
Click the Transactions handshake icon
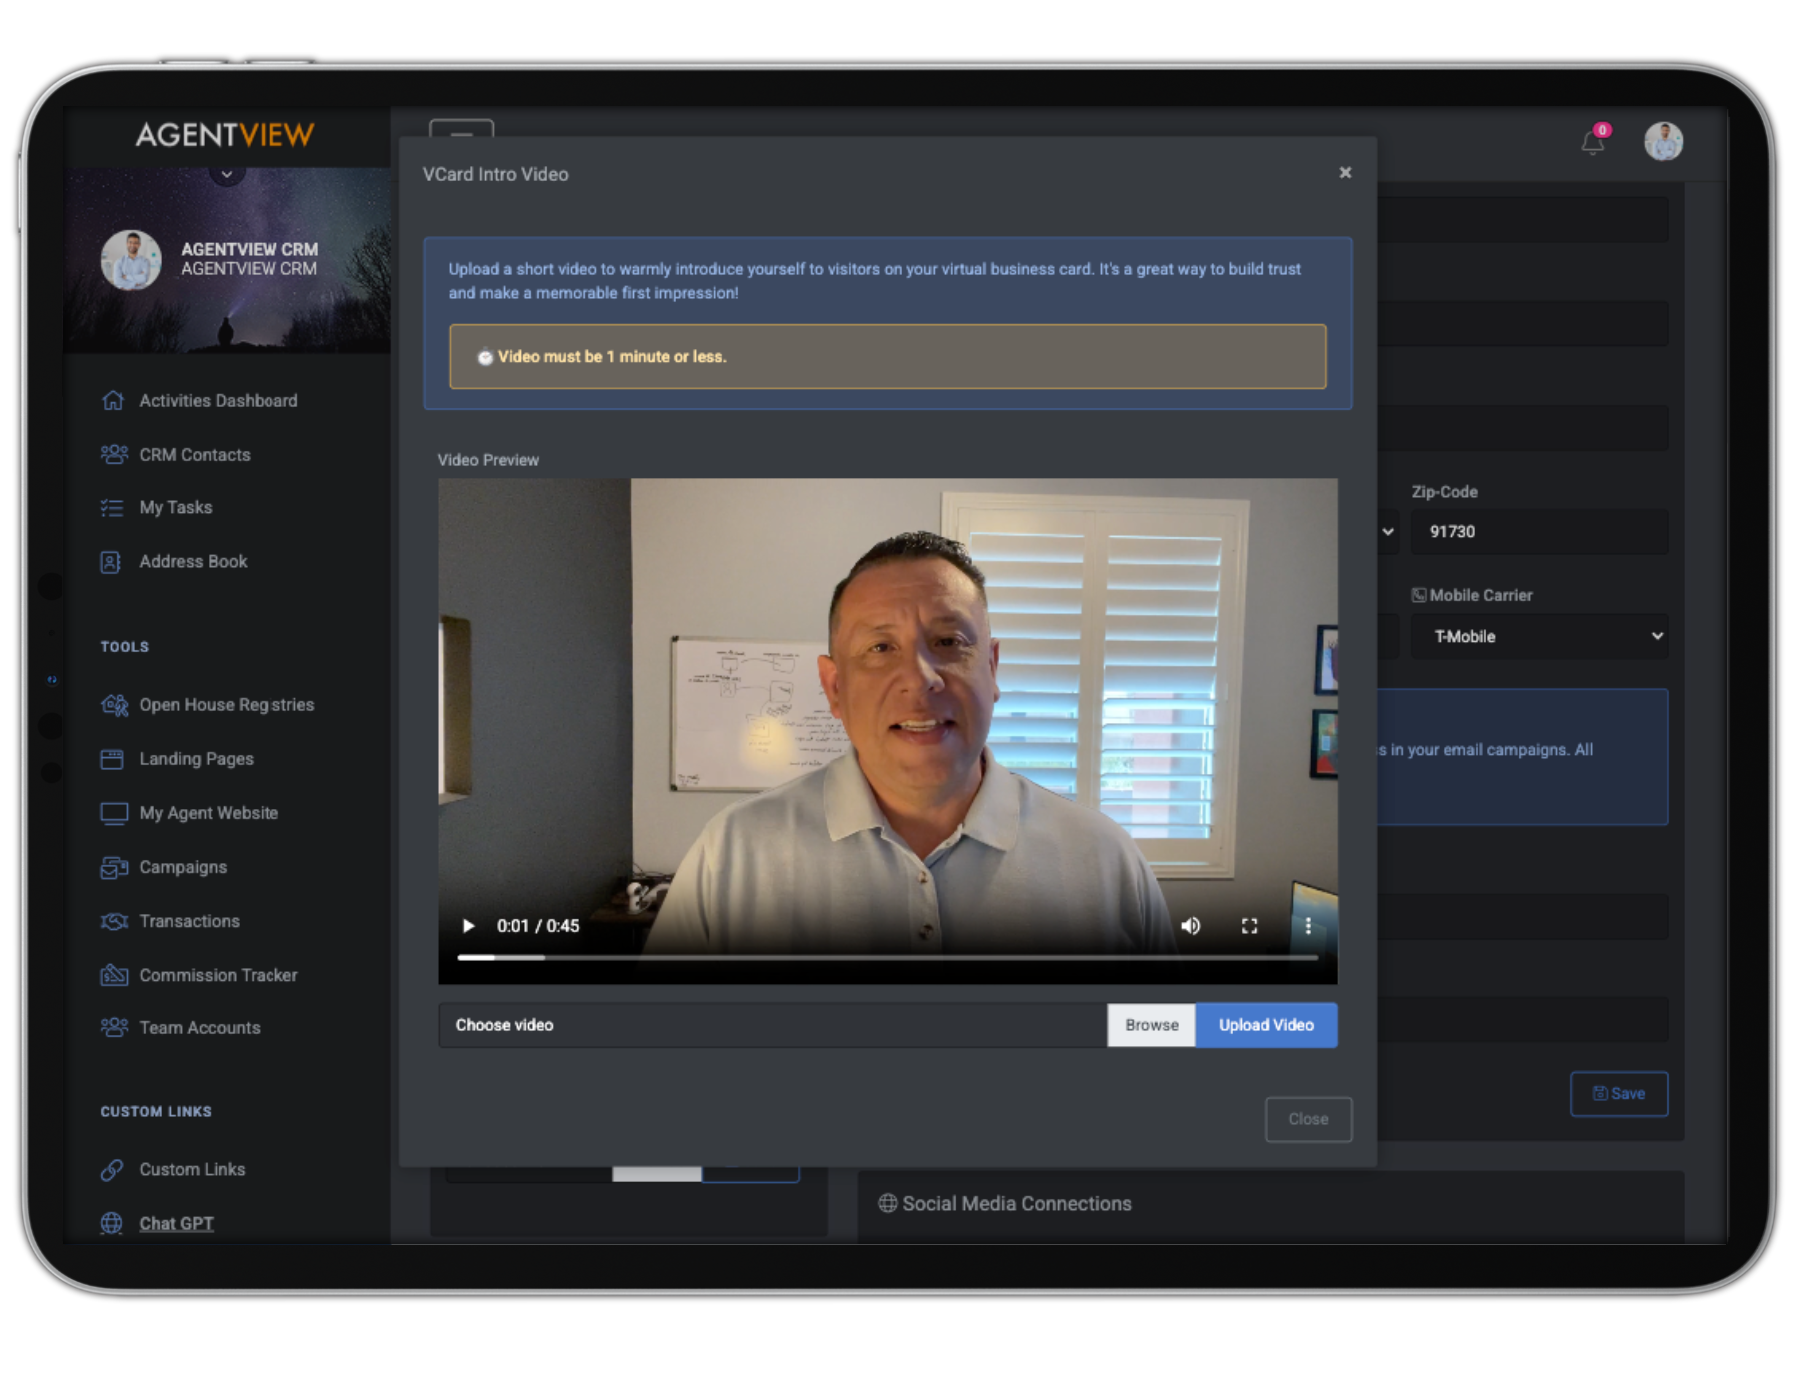coord(114,921)
